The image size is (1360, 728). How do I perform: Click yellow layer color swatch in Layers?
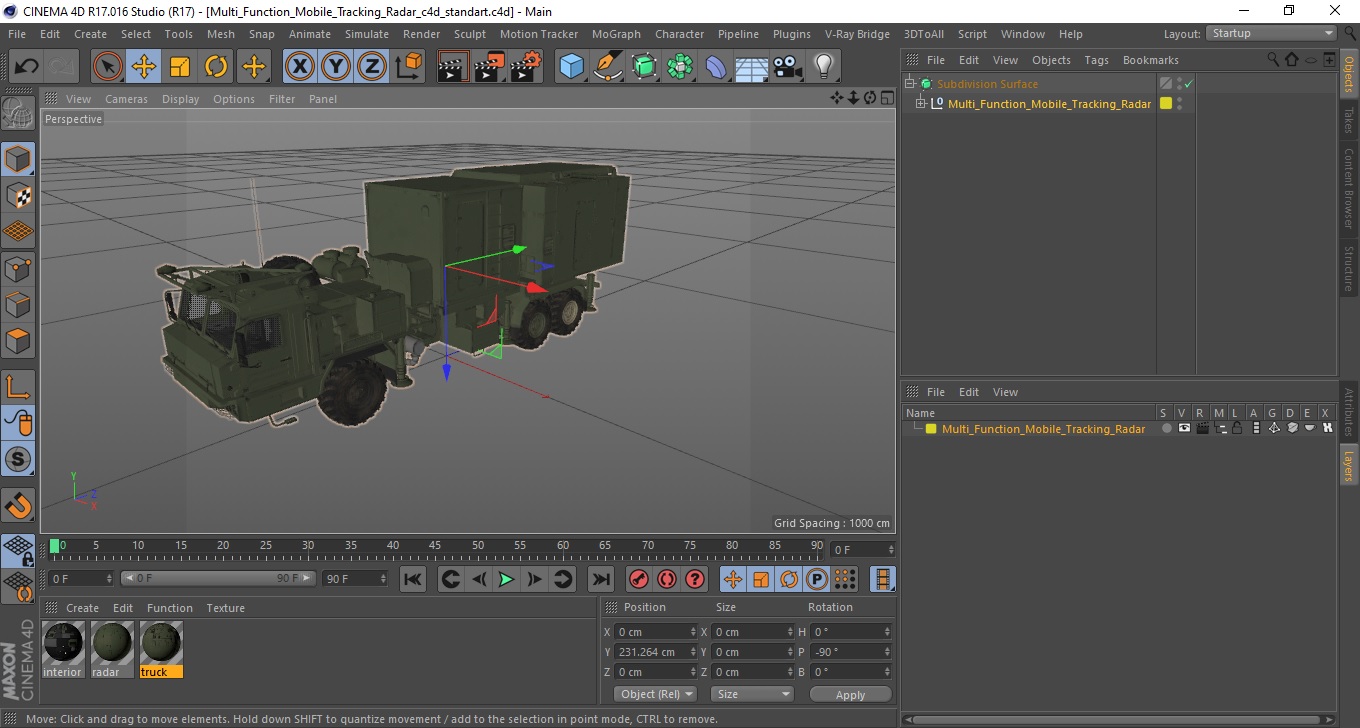[931, 429]
